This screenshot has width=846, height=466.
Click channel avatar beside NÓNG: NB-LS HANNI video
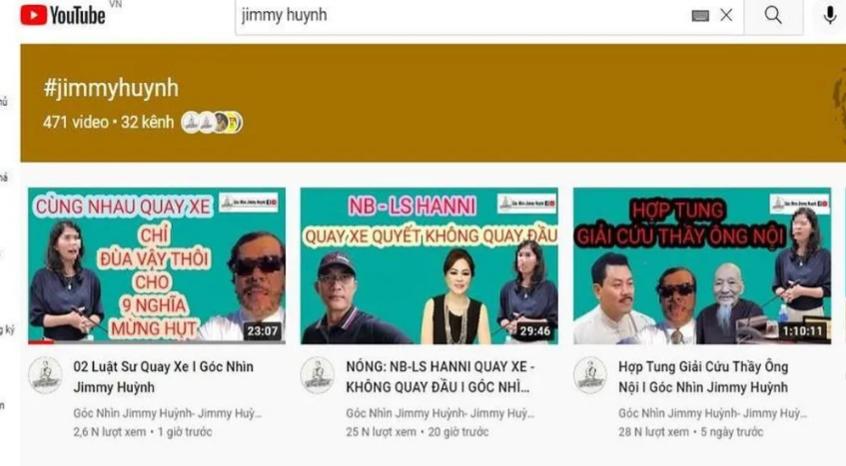(x=317, y=375)
